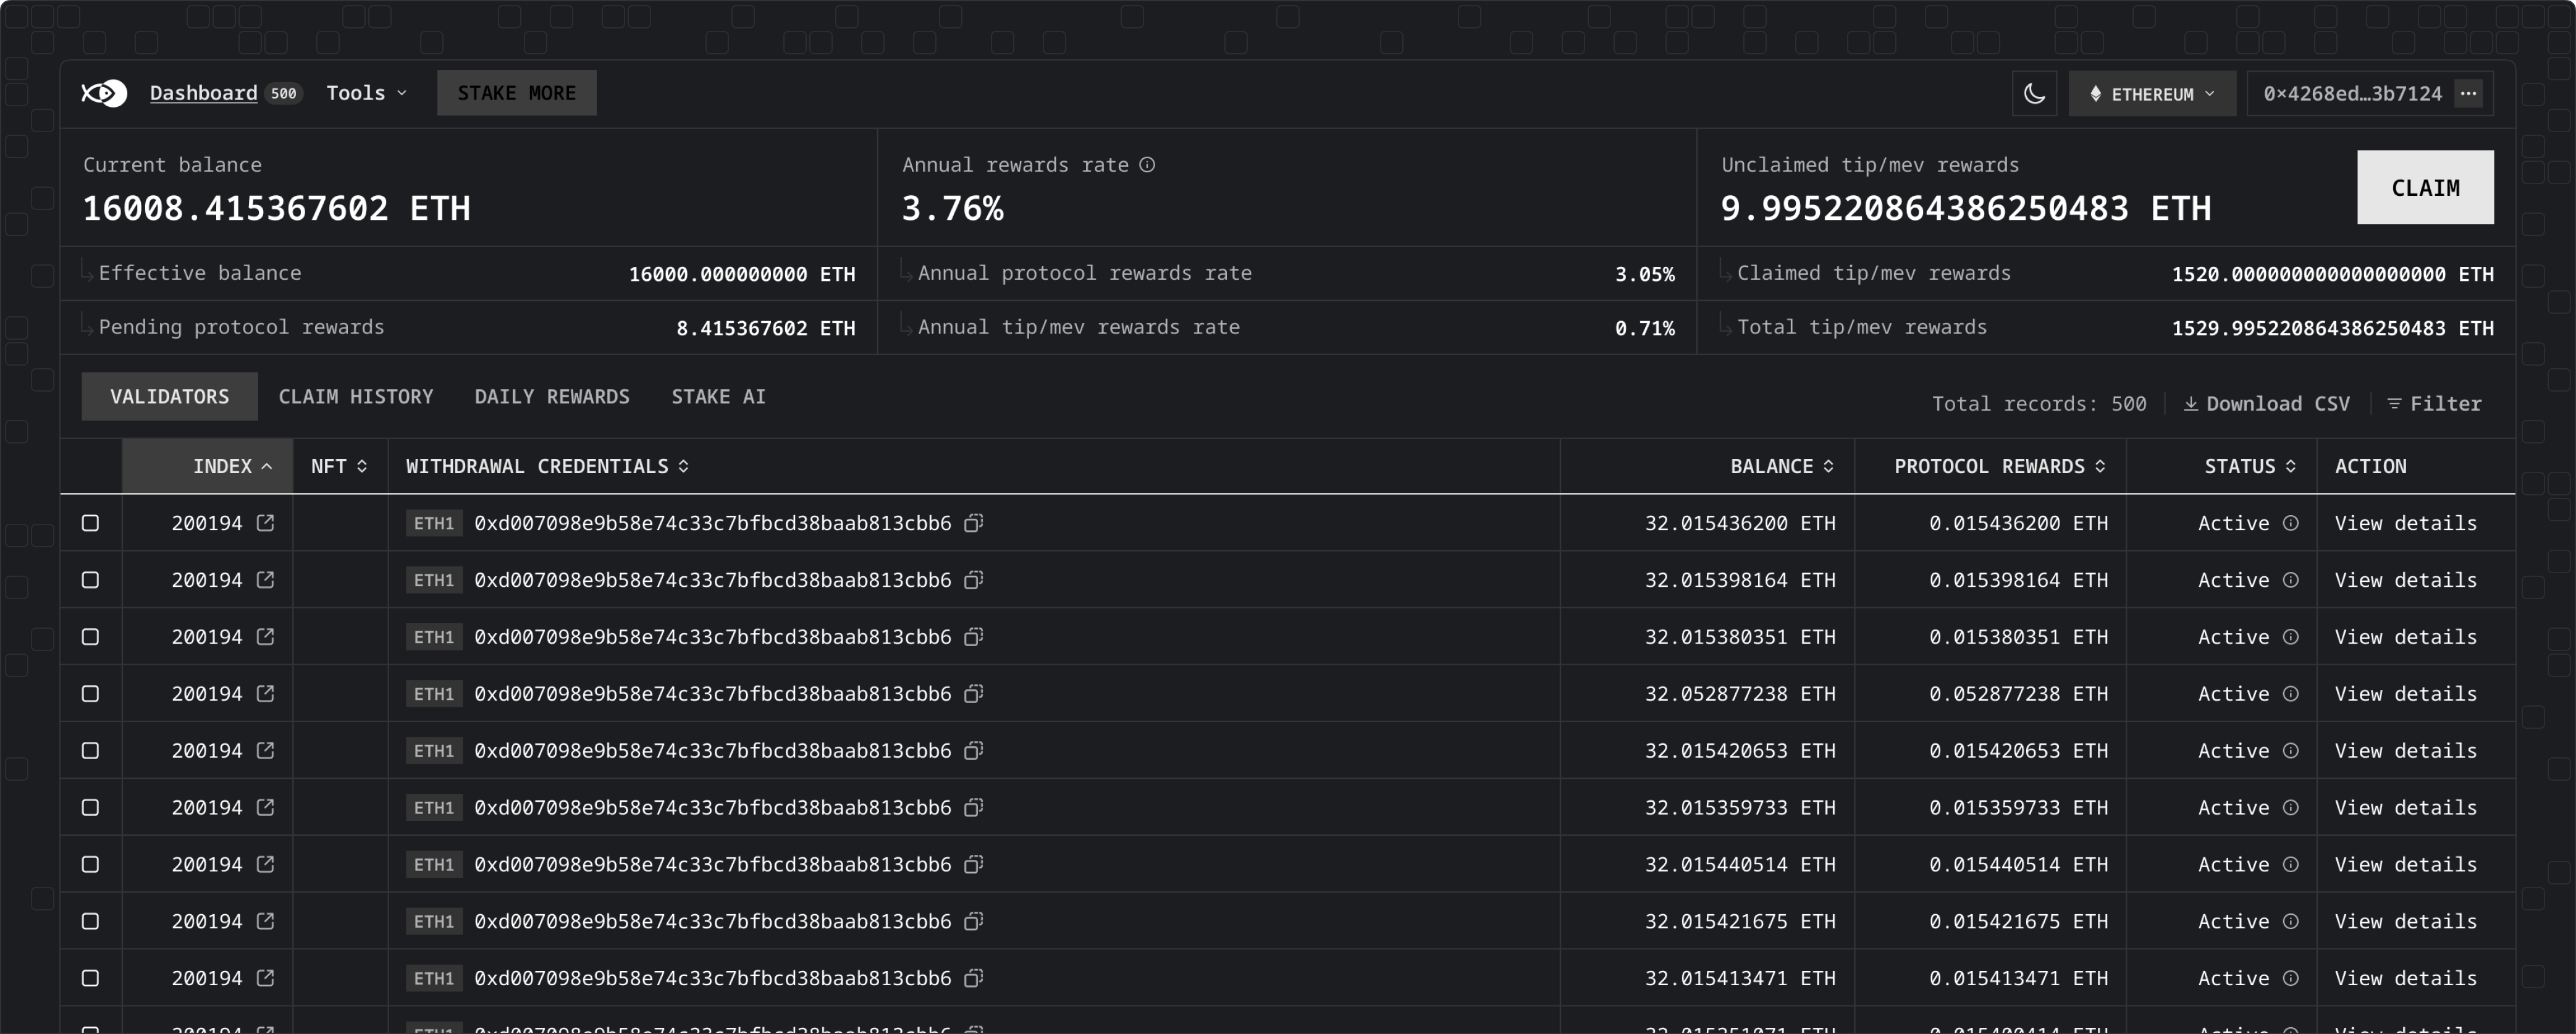Viewport: 2576px width, 1034px height.
Task: Click the Annual rewards rate info icon
Action: 1147,165
